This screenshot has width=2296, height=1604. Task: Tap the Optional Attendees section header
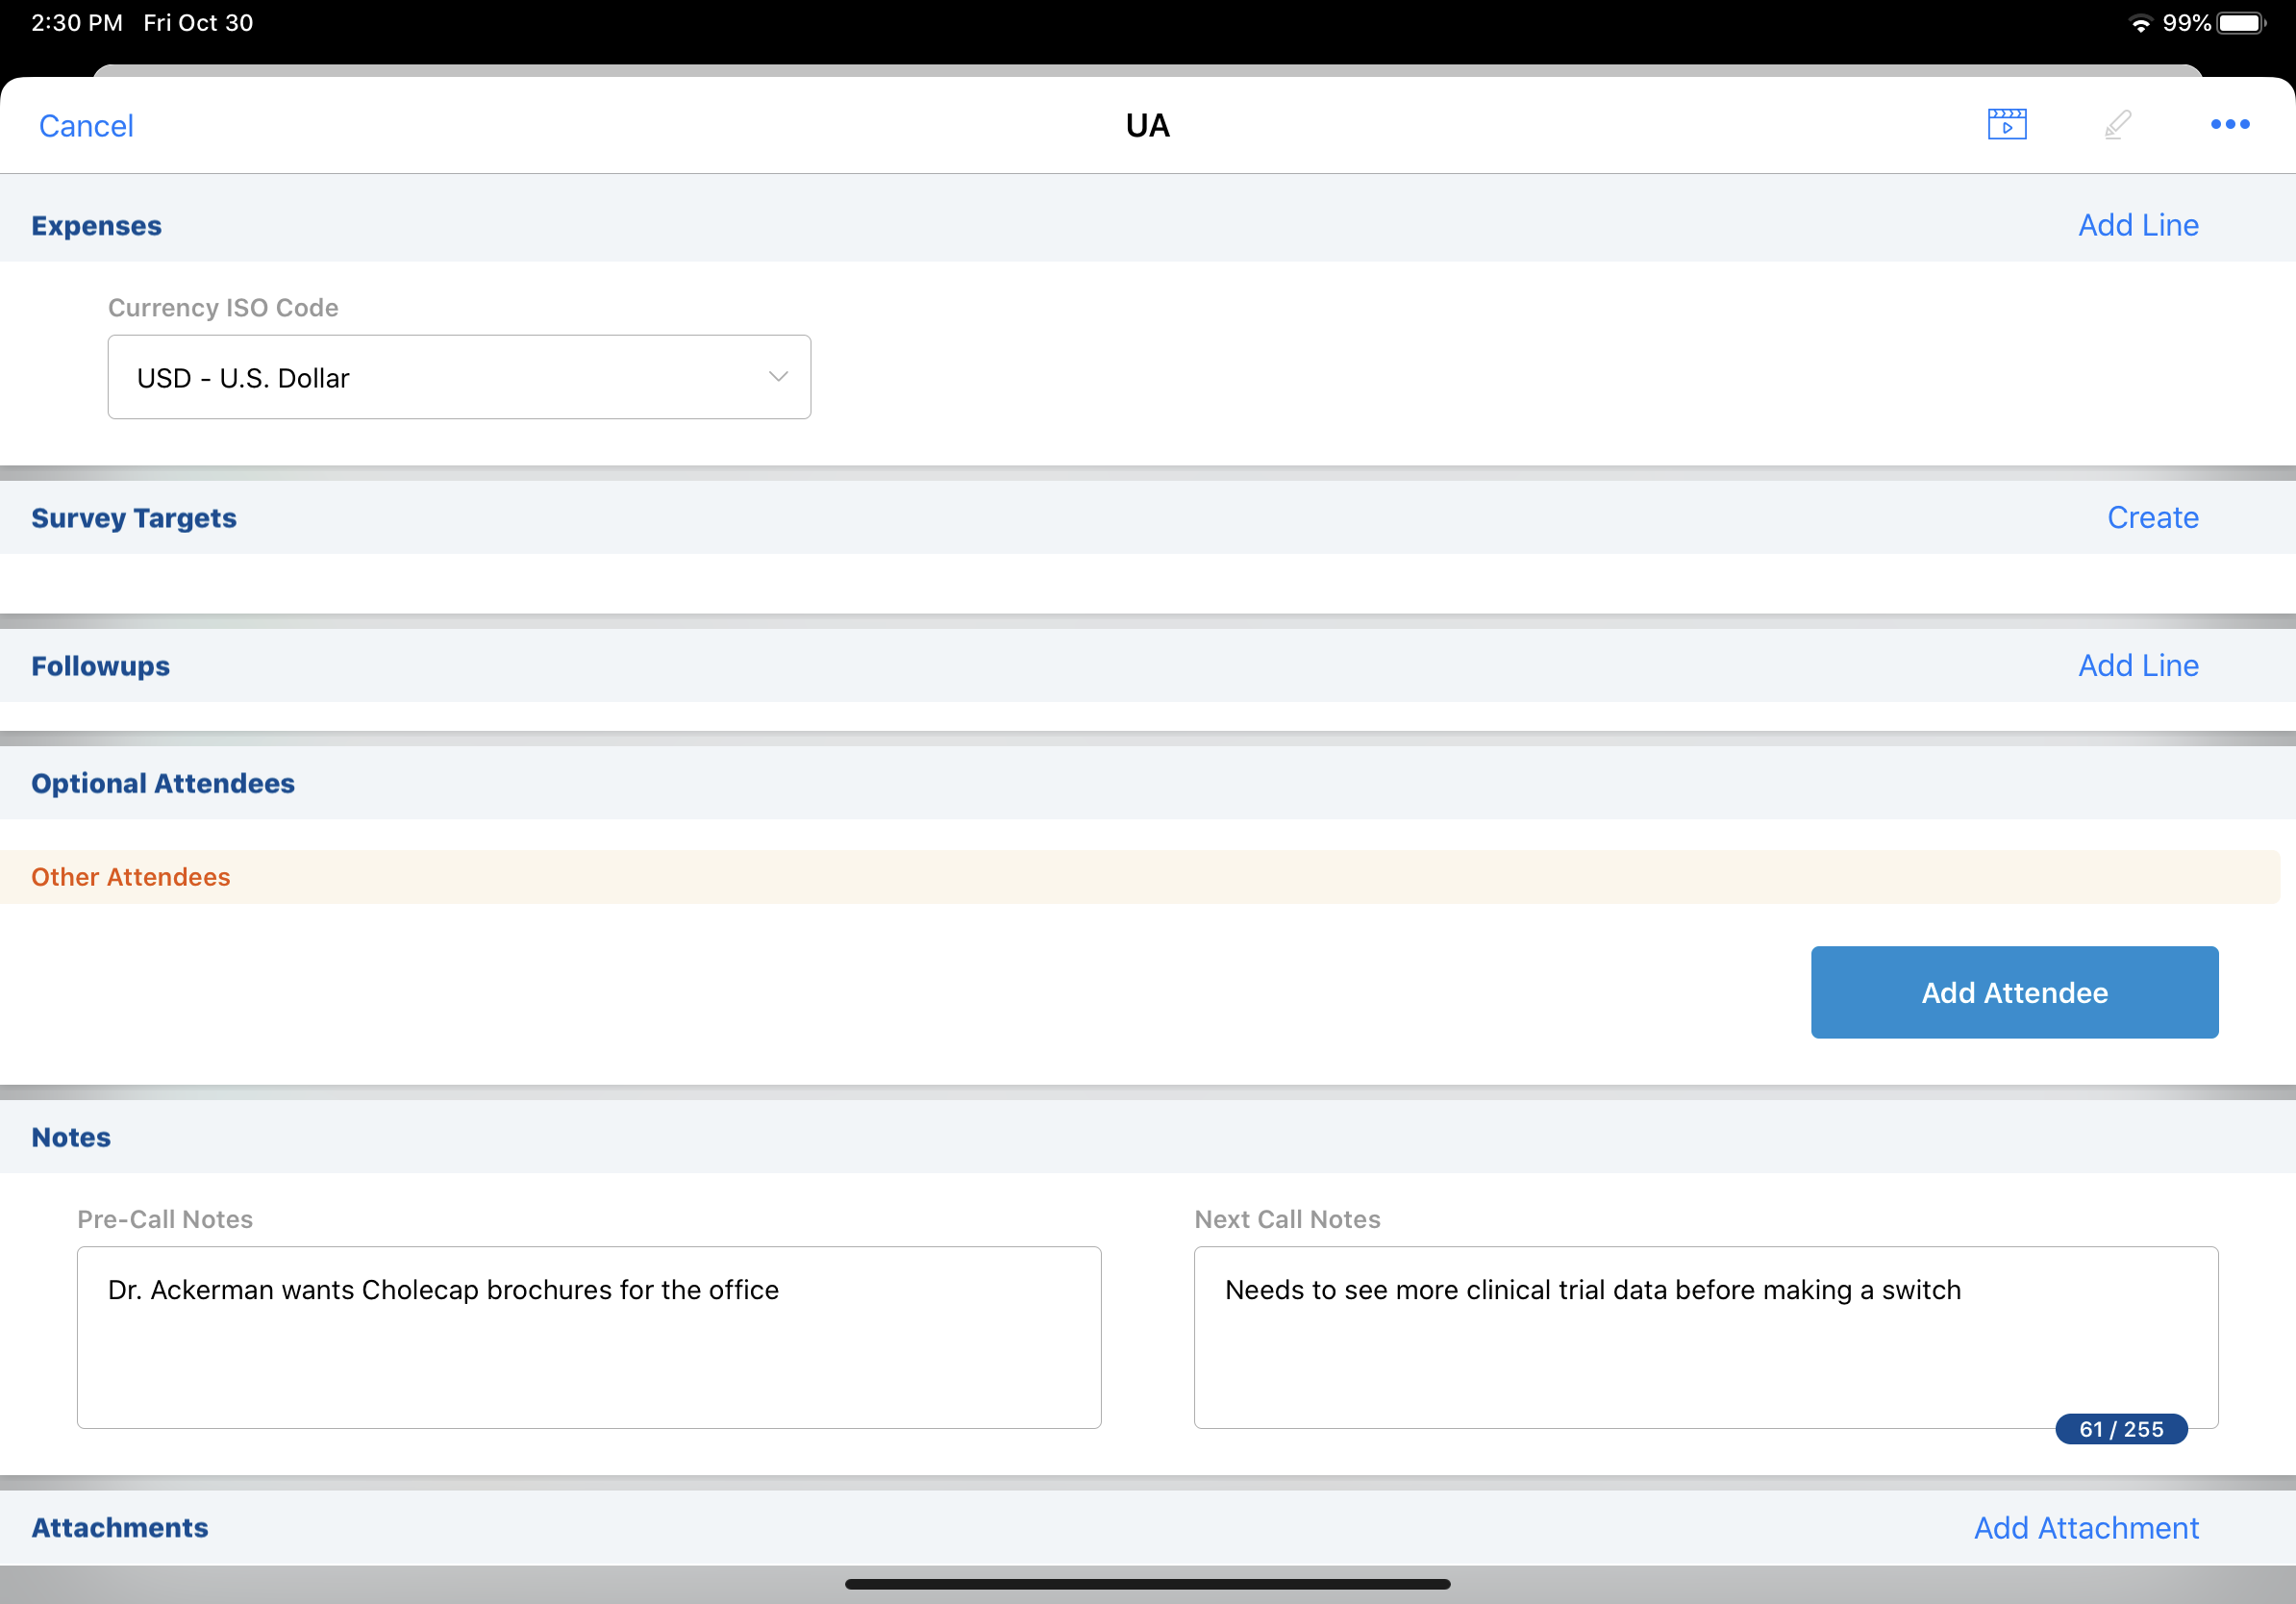pyautogui.click(x=163, y=783)
